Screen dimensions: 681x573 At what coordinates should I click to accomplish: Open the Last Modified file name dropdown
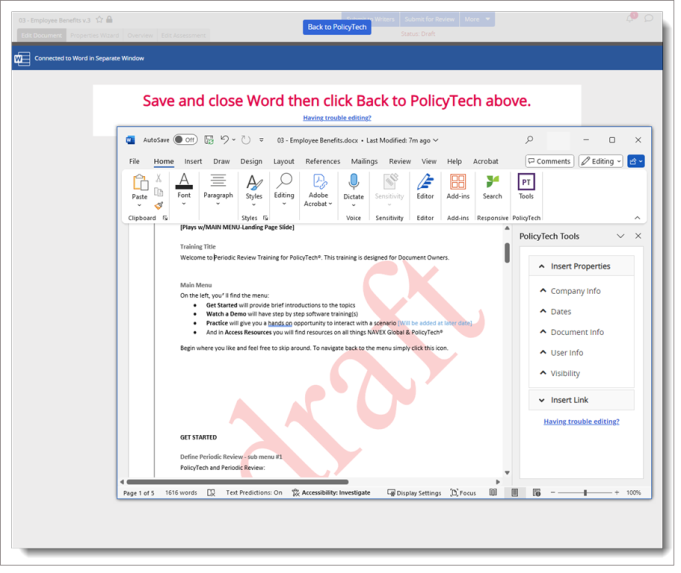(436, 140)
